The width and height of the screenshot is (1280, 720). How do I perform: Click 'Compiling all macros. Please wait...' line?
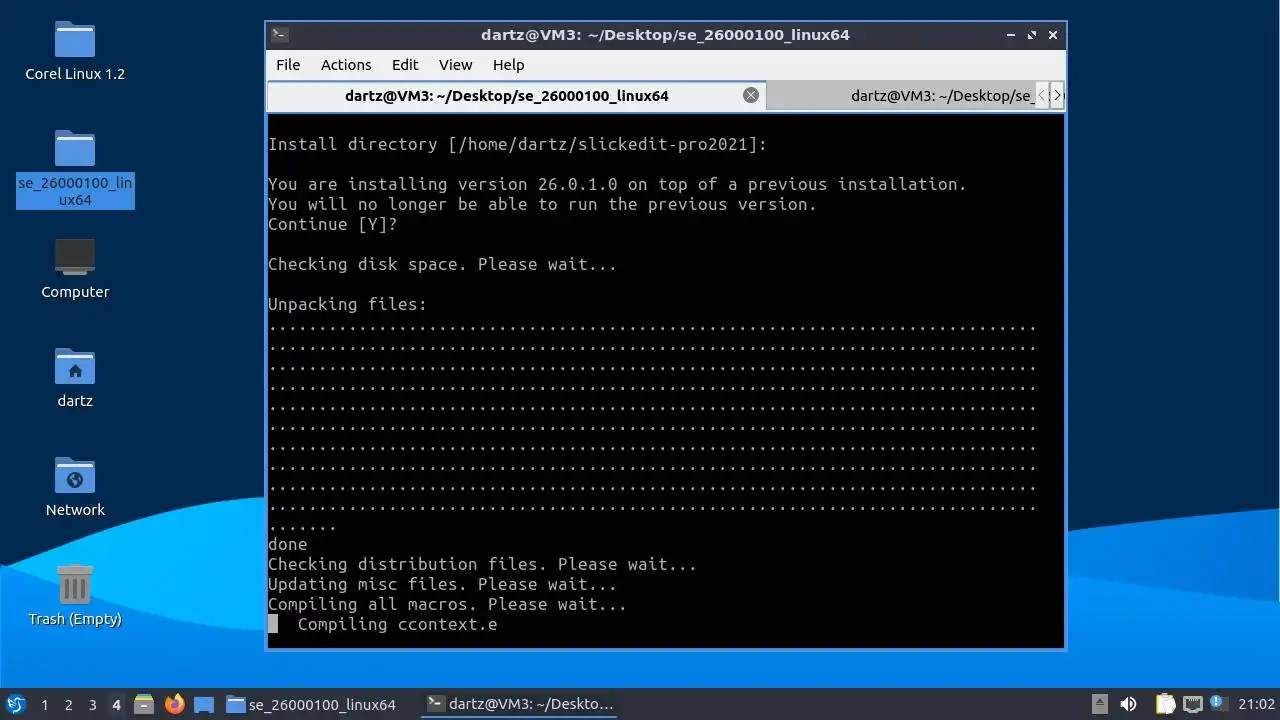[x=447, y=604]
